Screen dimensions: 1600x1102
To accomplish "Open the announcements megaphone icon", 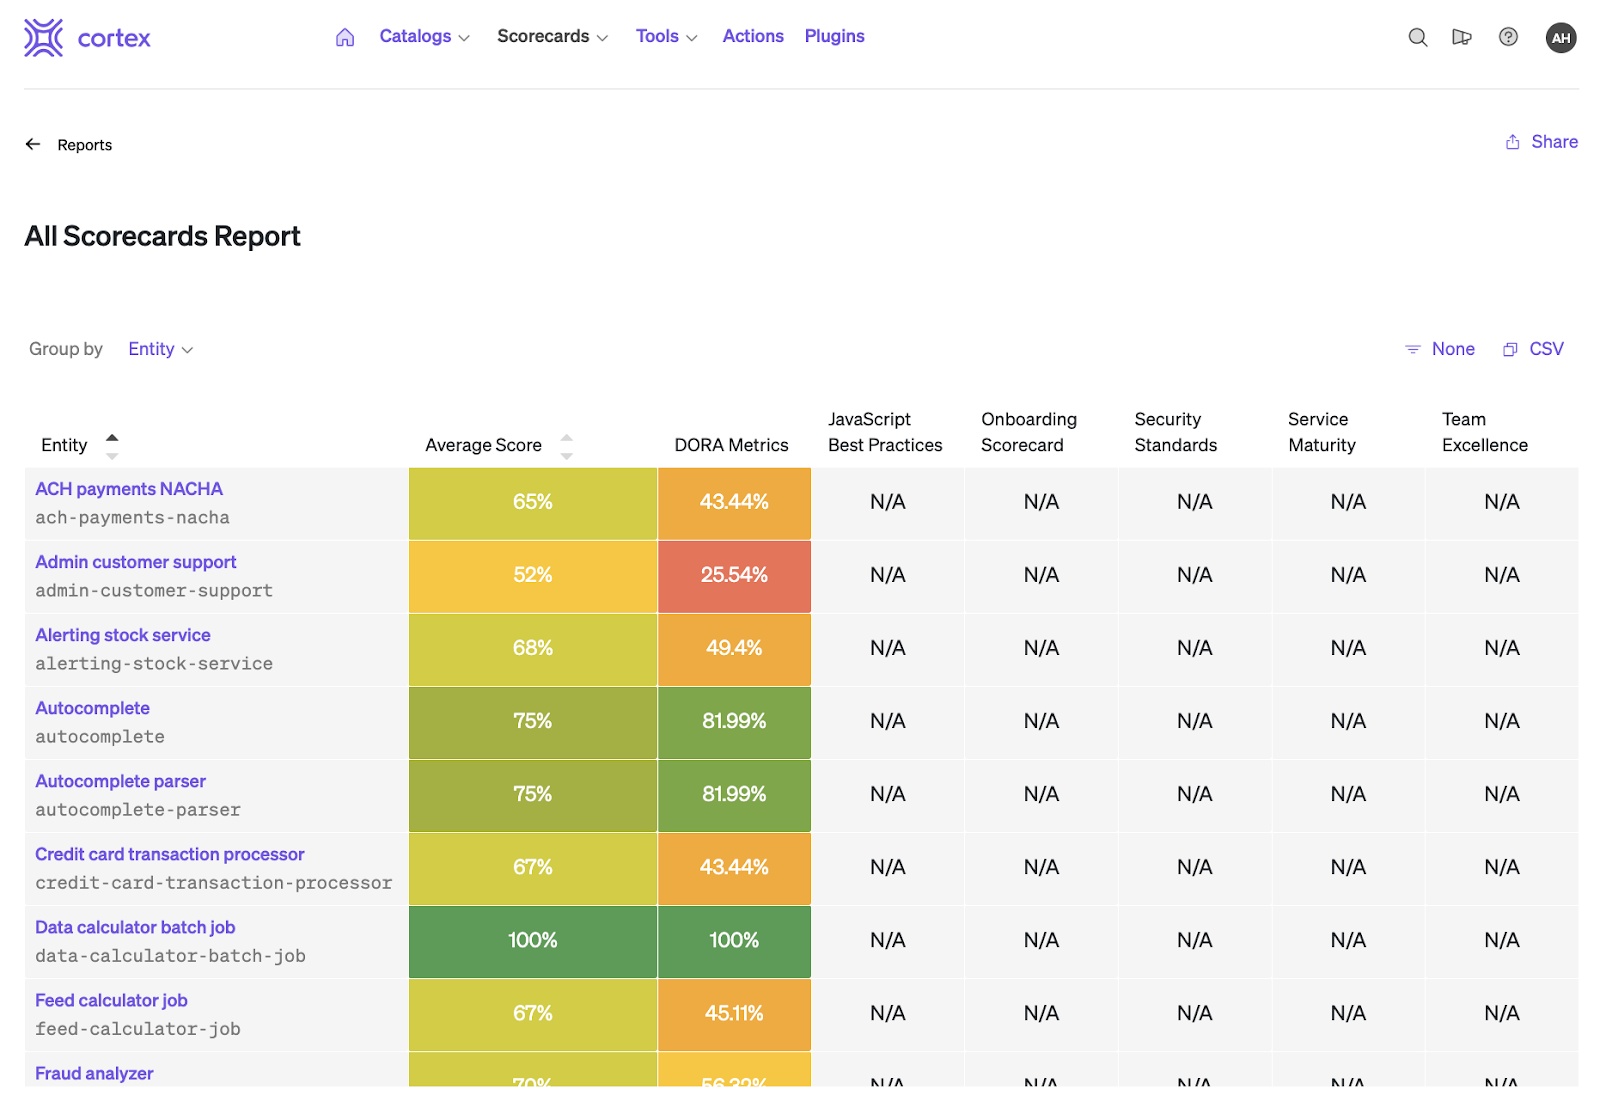I will point(1462,37).
